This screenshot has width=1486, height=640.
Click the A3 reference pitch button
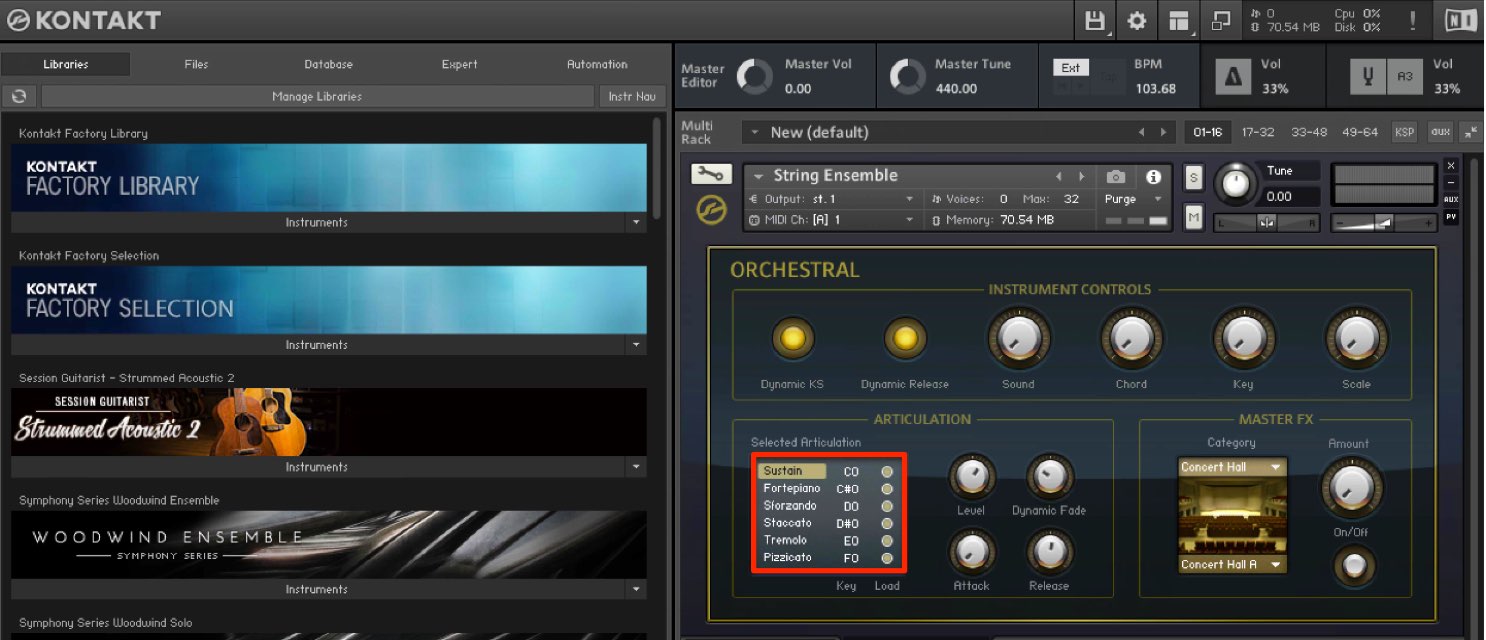pyautogui.click(x=1405, y=76)
